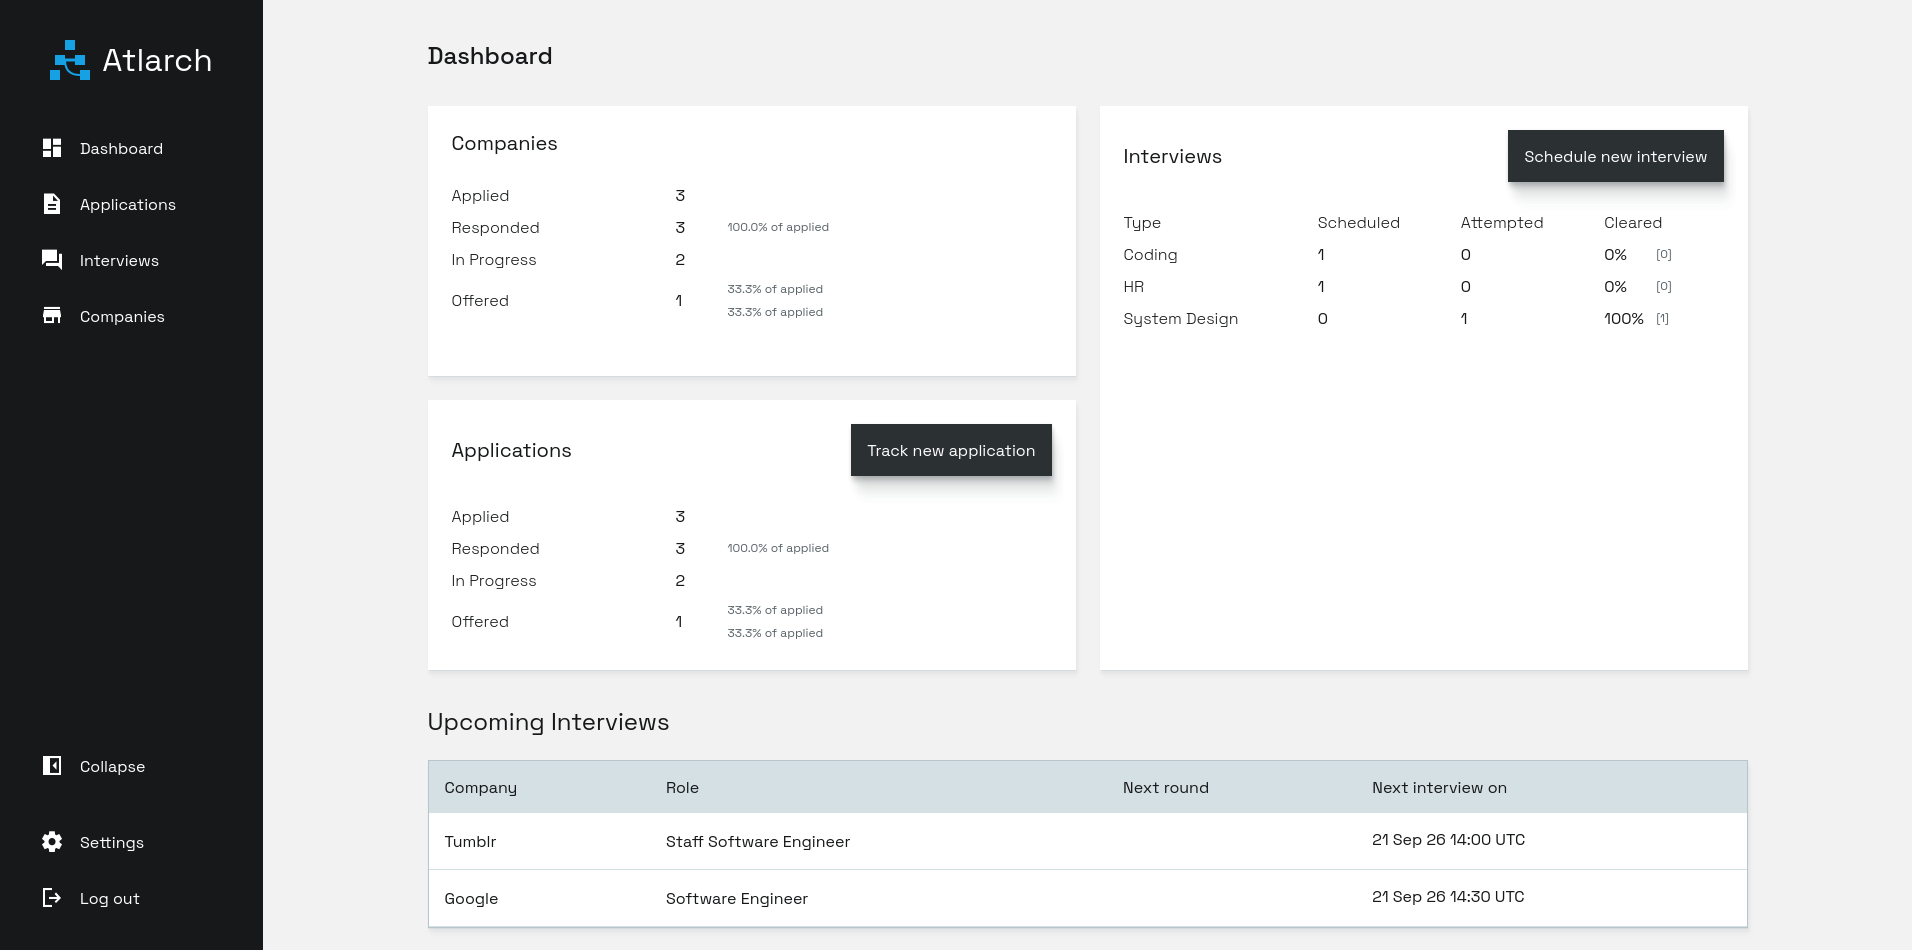Click the Type column header
1912x950 pixels.
click(x=1142, y=222)
